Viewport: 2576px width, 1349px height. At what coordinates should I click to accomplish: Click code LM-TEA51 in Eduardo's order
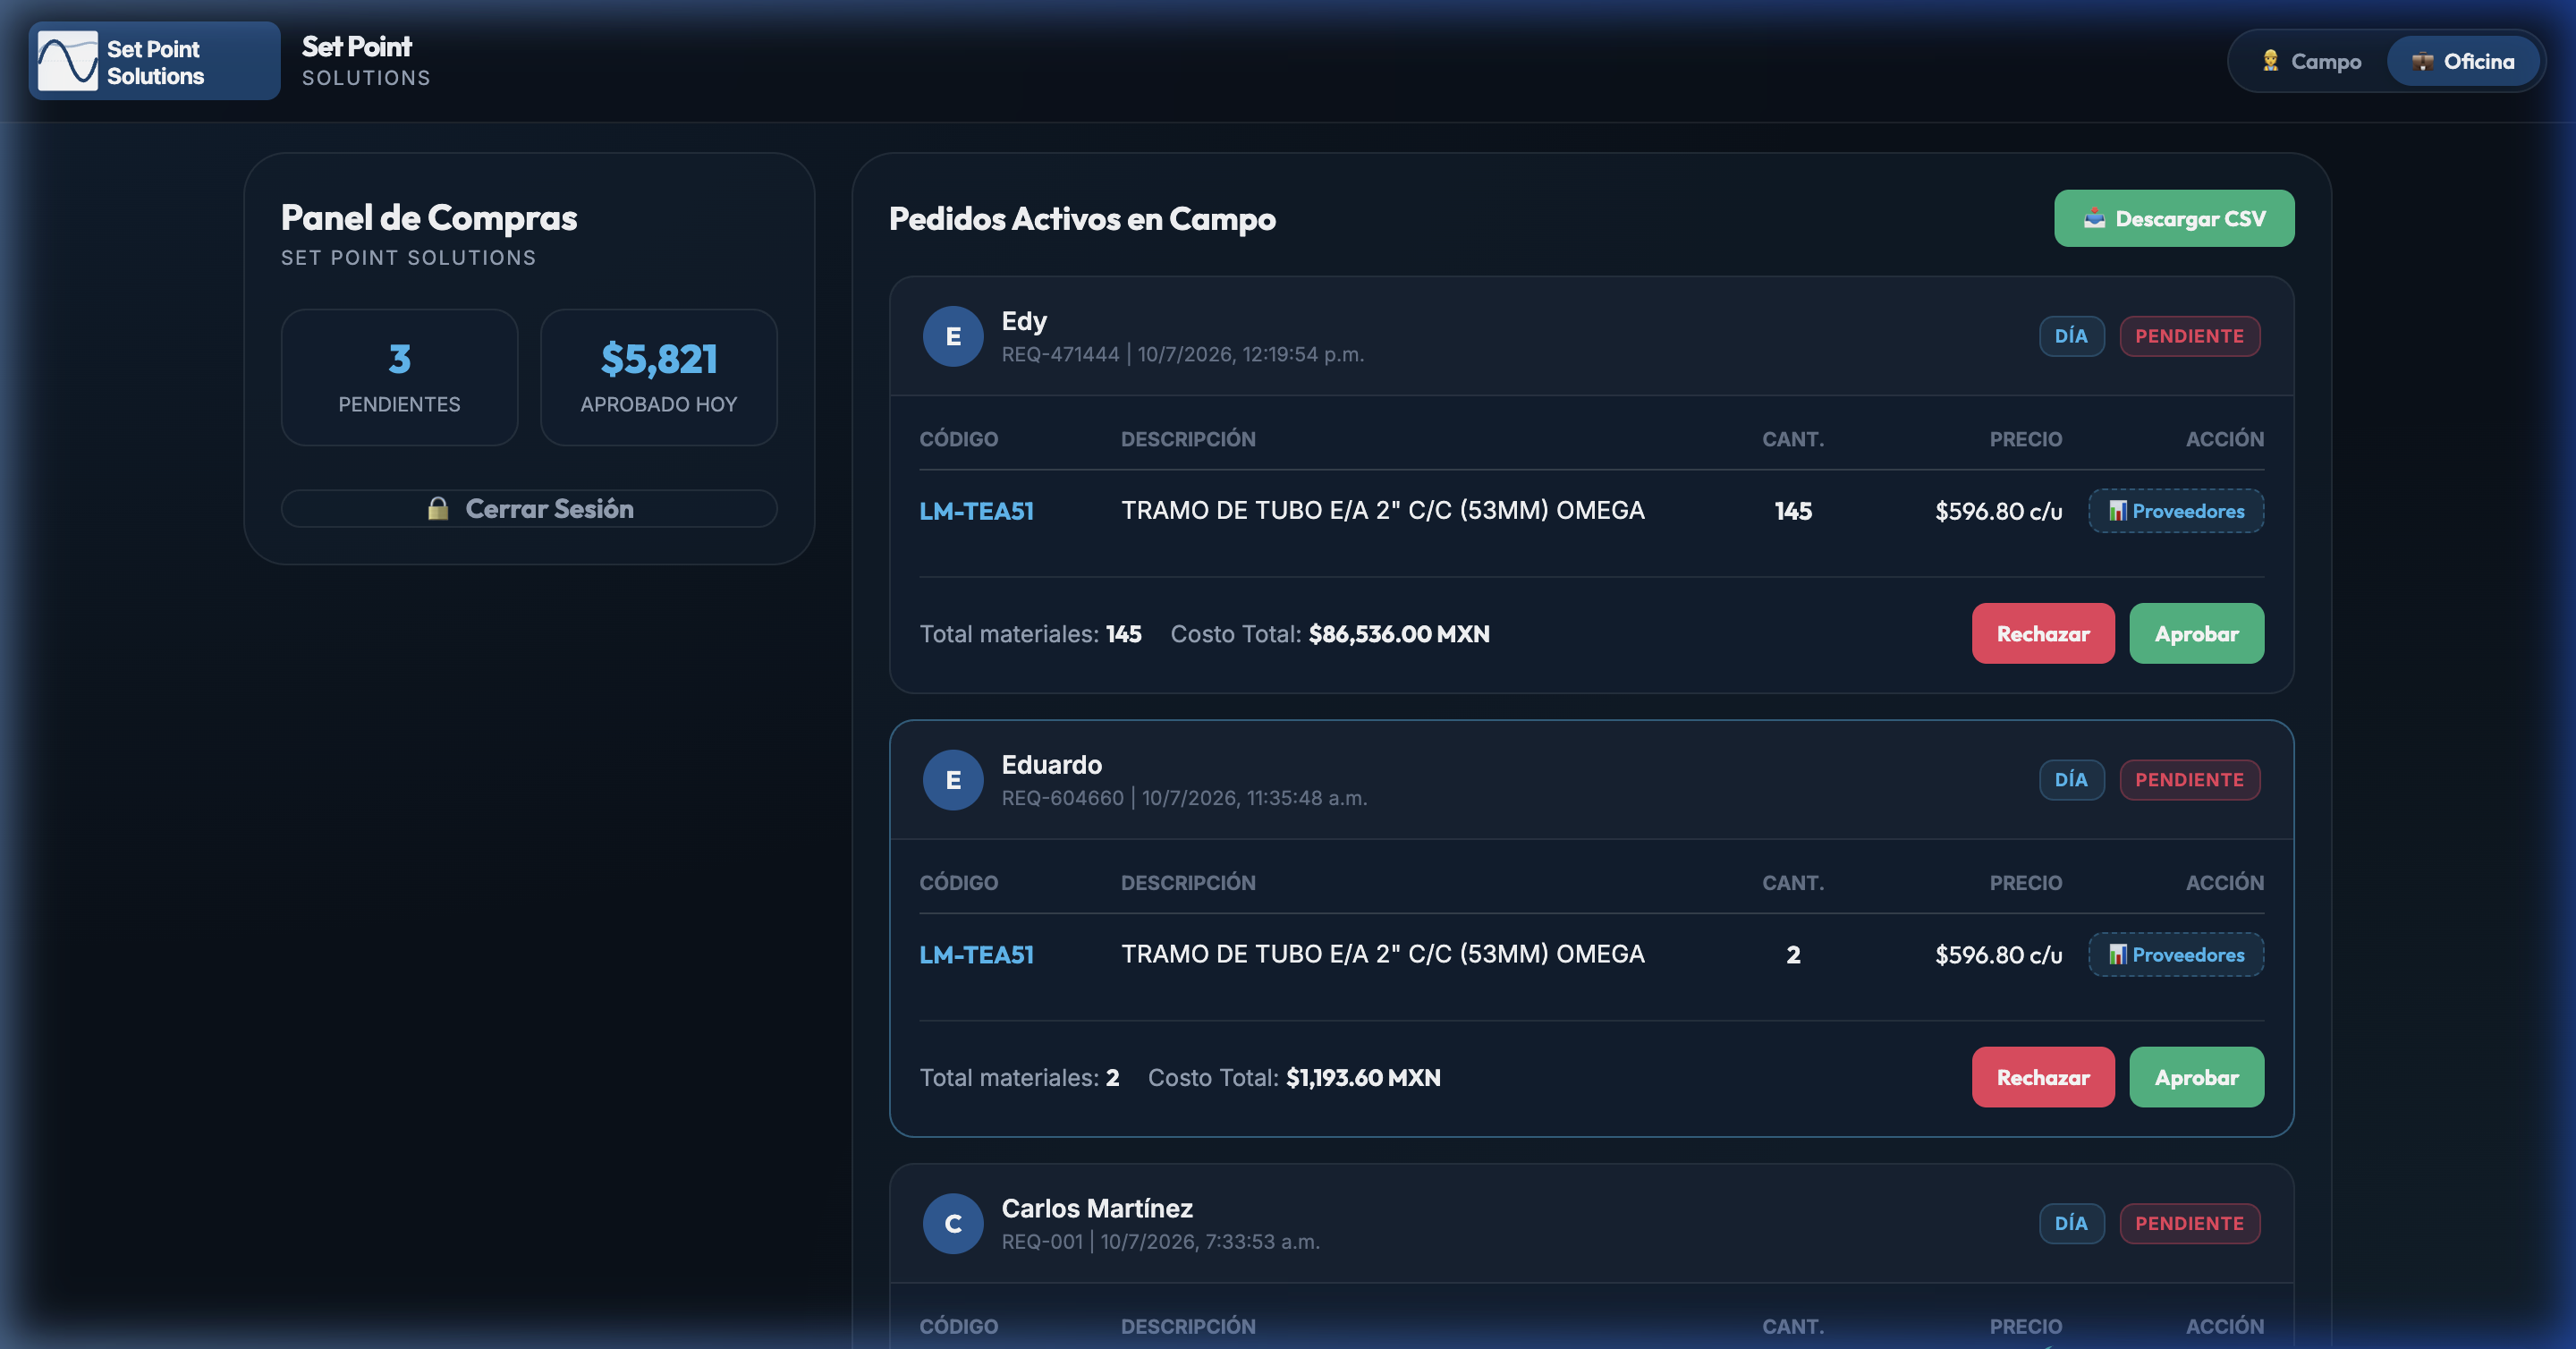click(x=976, y=955)
